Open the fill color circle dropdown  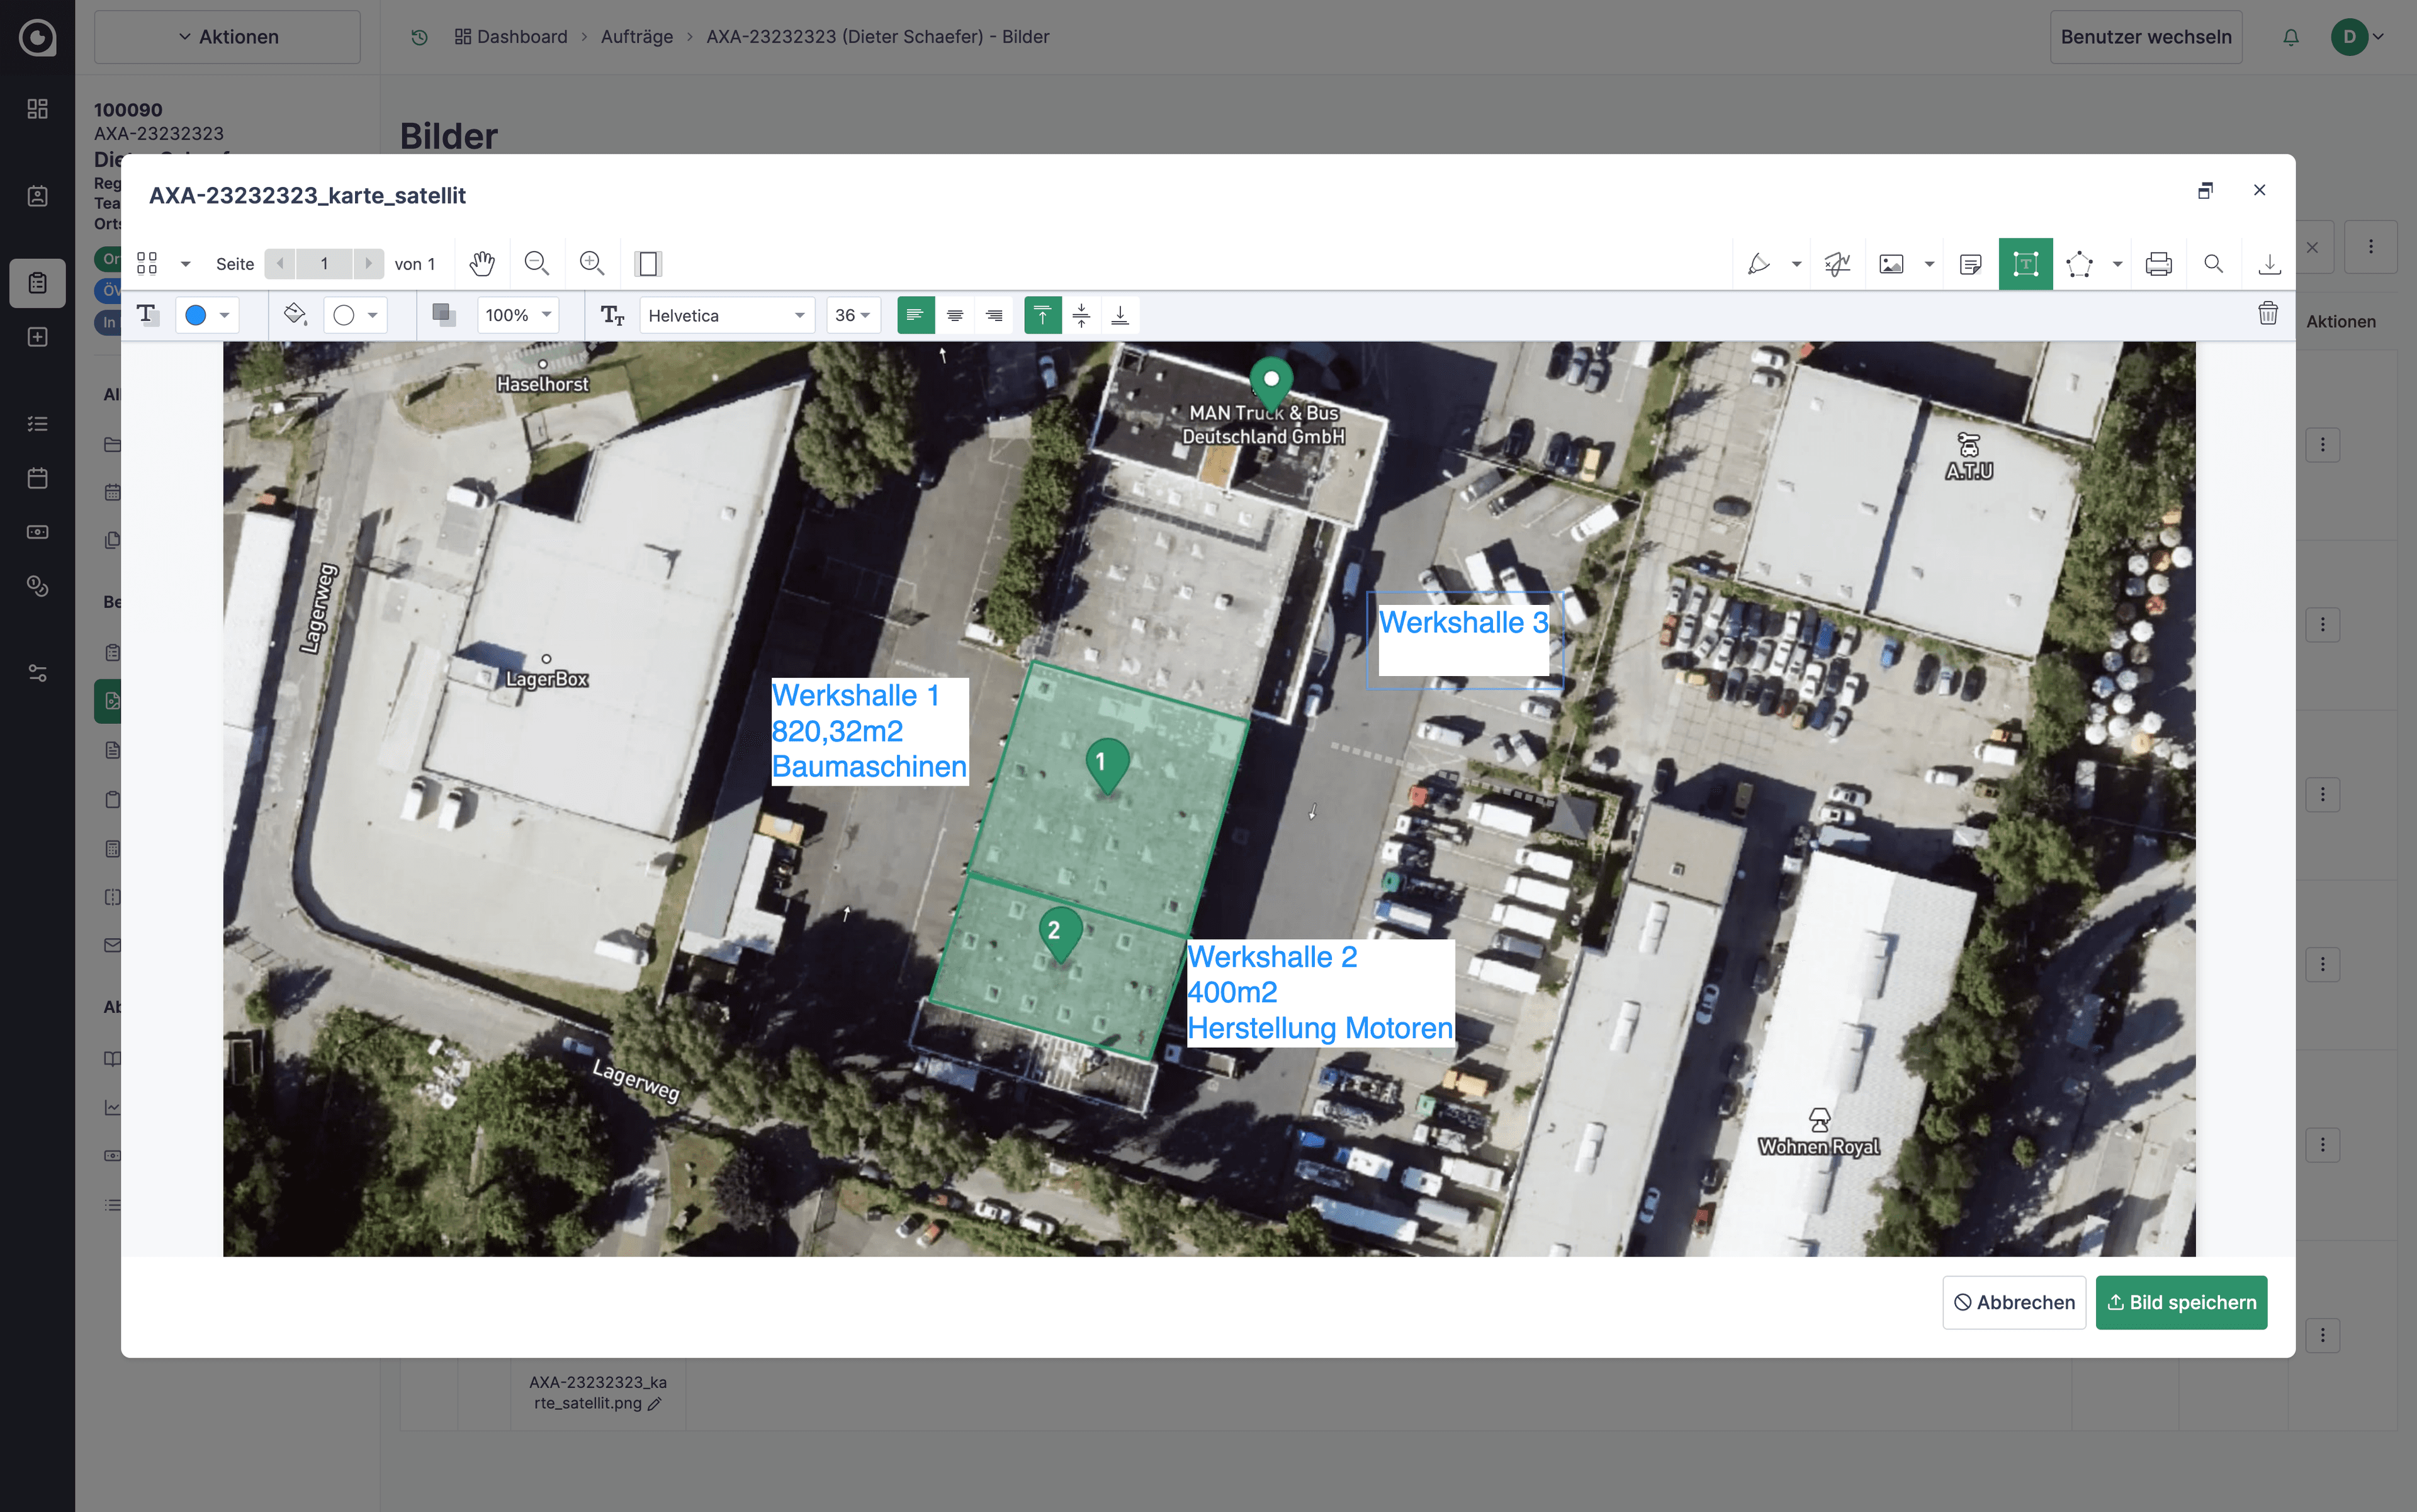[355, 315]
